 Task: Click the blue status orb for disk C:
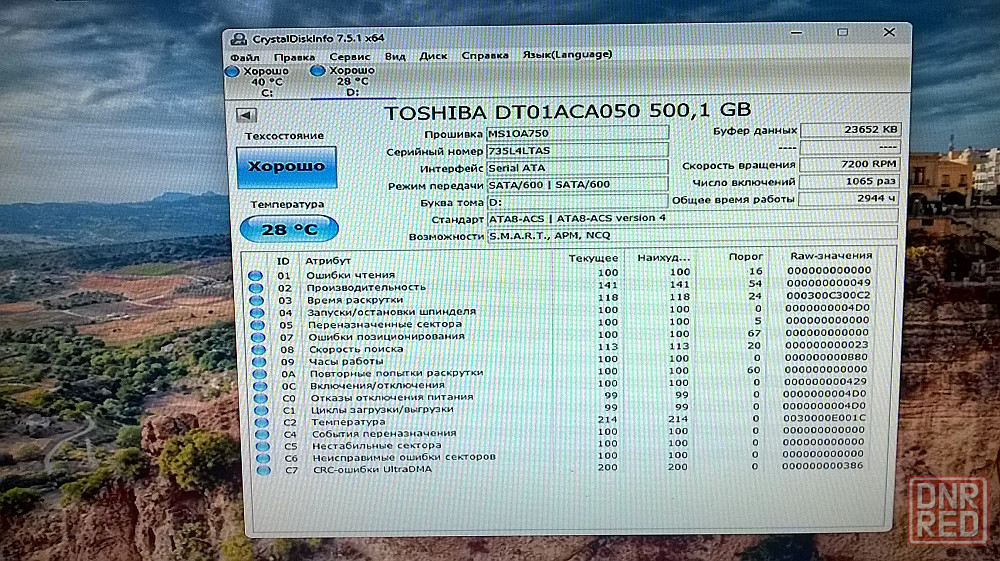[232, 72]
